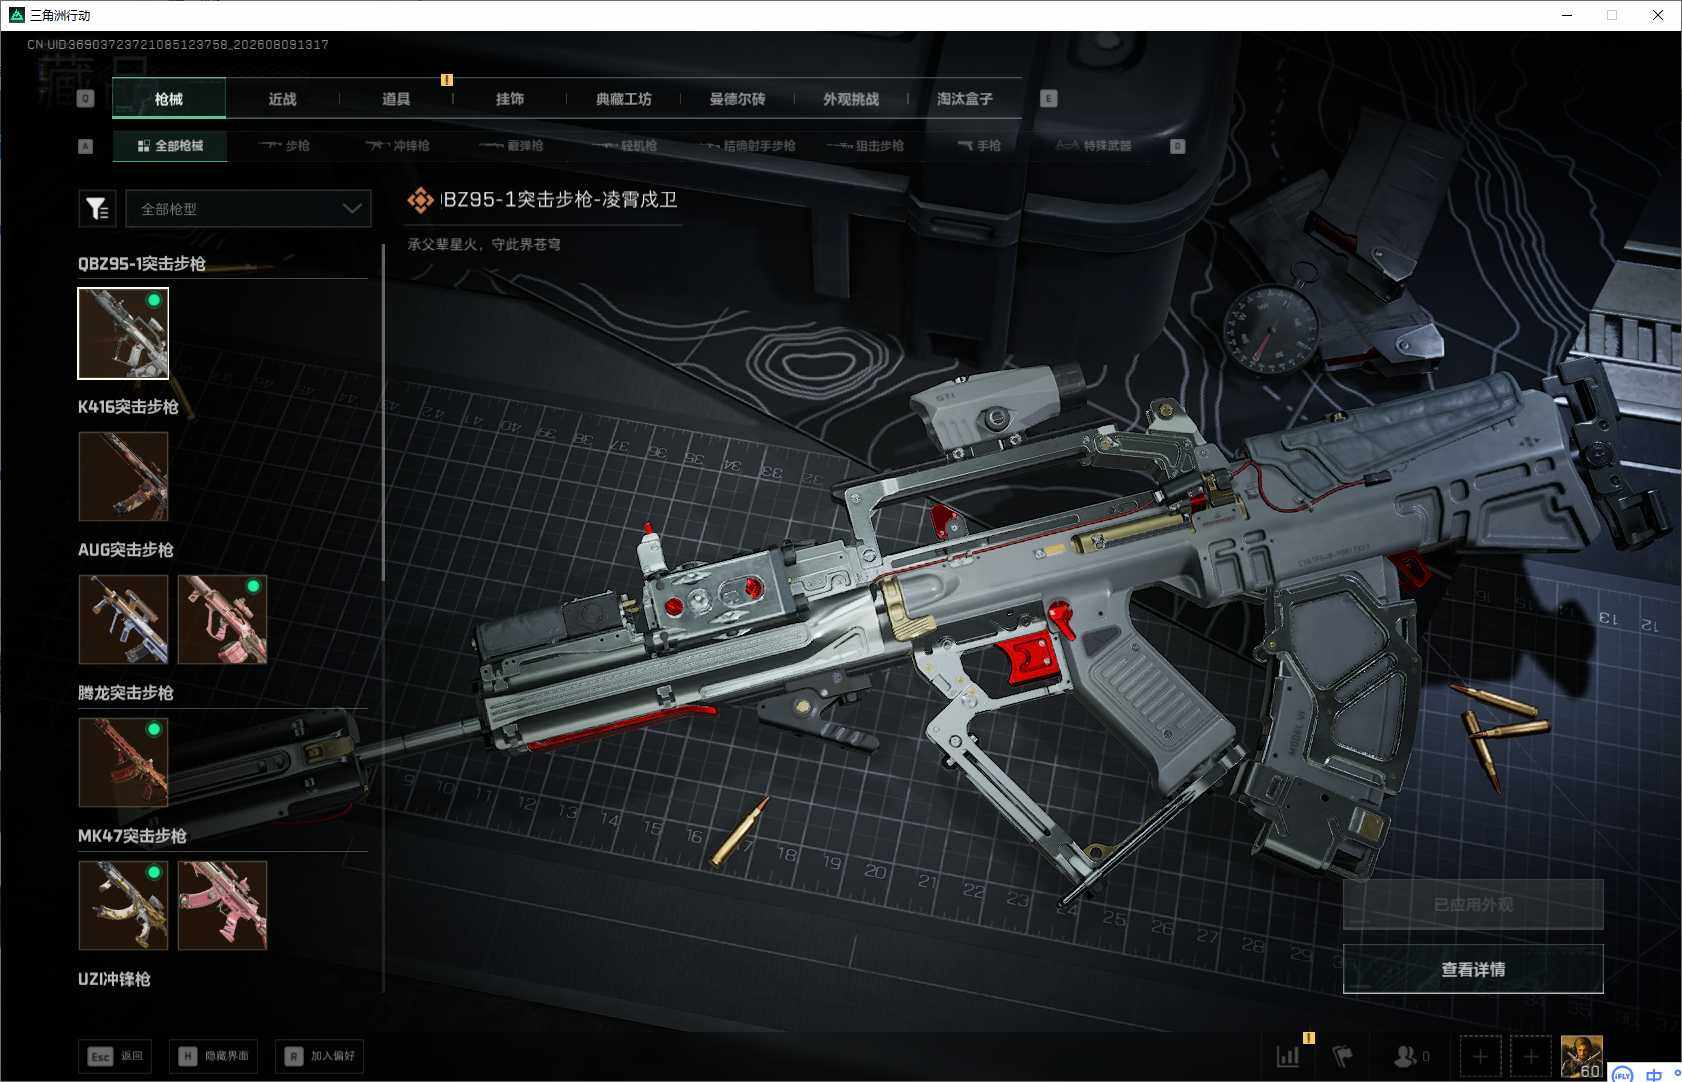
Task: Switch to the 枪械 tab
Action: click(169, 98)
